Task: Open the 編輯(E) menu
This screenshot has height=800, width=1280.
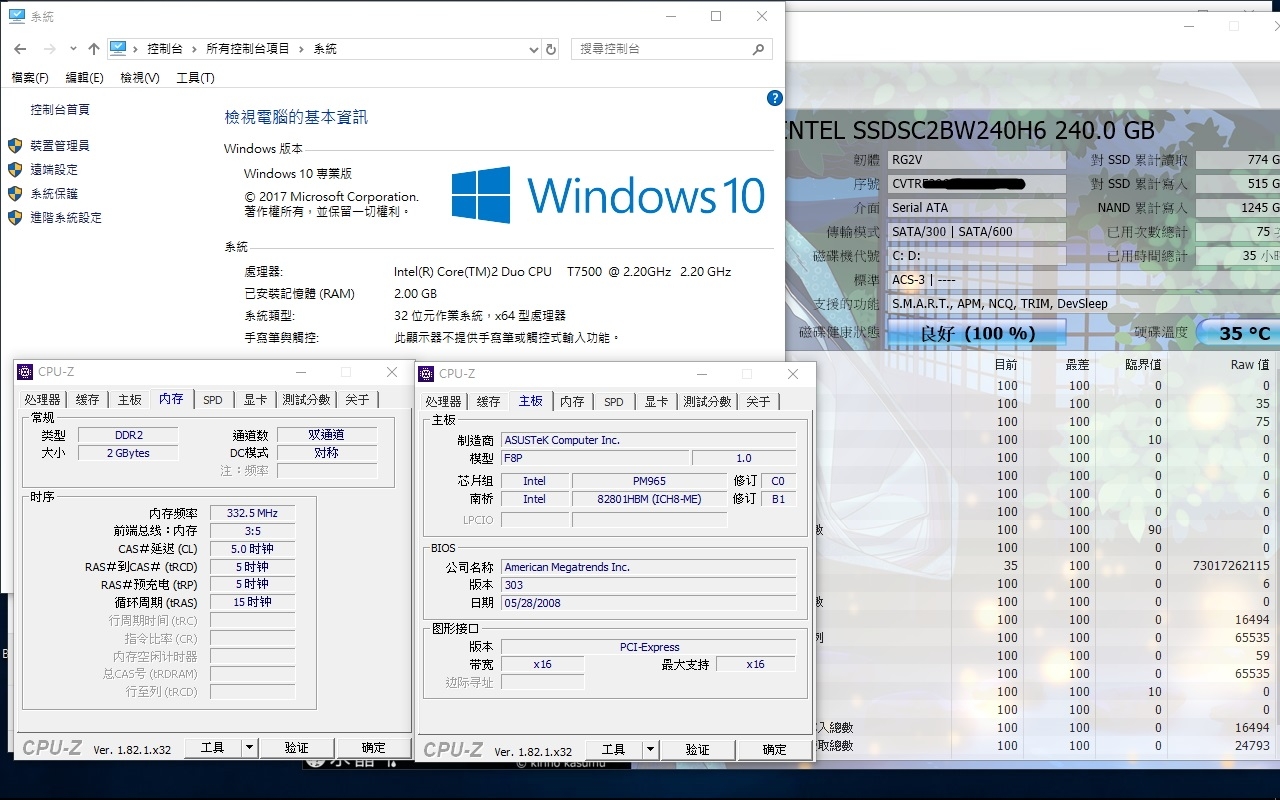Action: pos(84,78)
